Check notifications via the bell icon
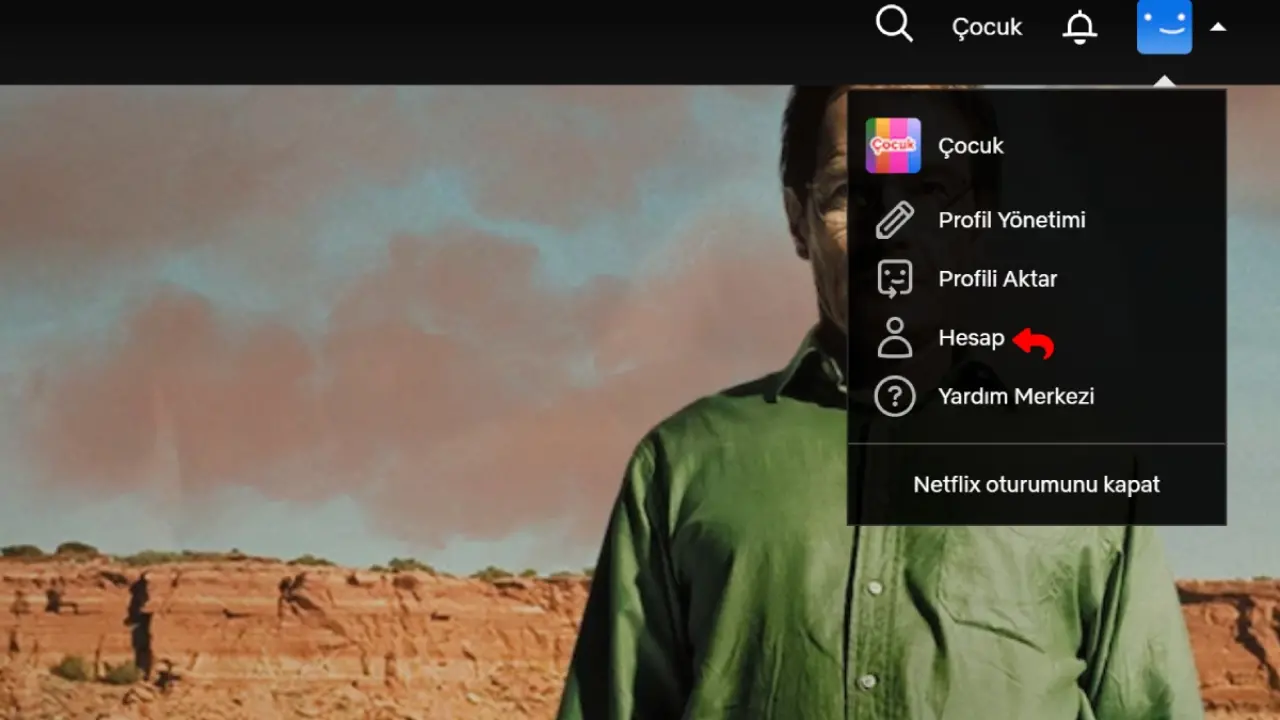Viewport: 1280px width, 720px height. 1079,27
